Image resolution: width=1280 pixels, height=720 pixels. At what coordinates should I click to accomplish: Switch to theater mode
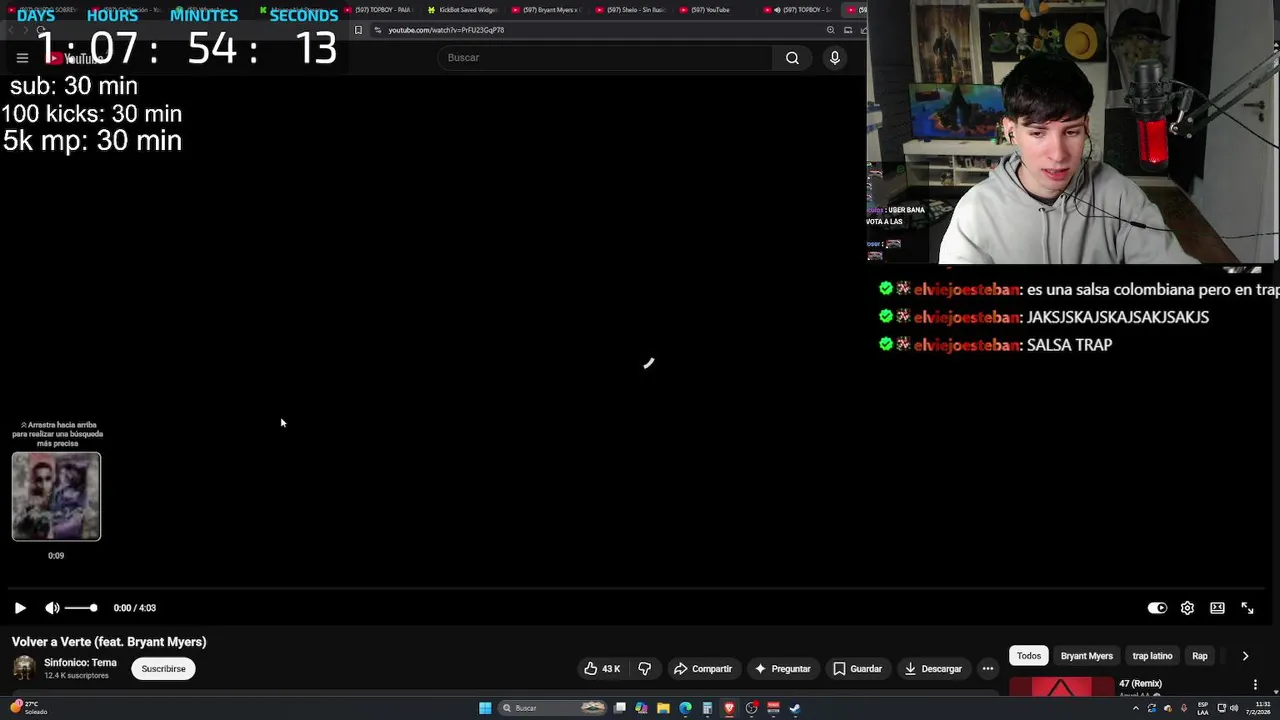[x=1217, y=608]
